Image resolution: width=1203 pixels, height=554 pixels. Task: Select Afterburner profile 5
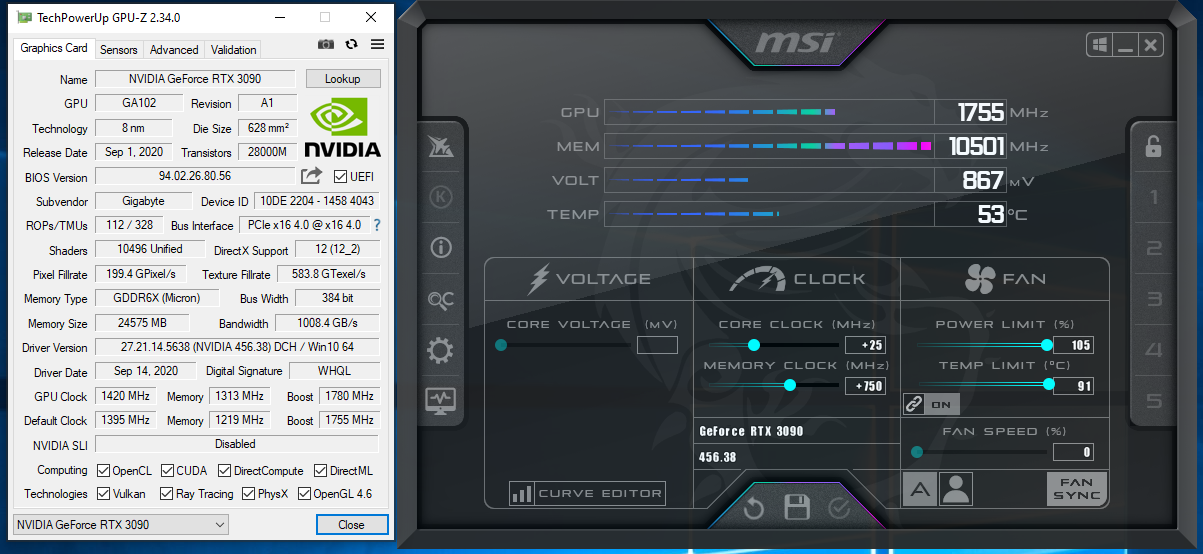click(x=1154, y=401)
